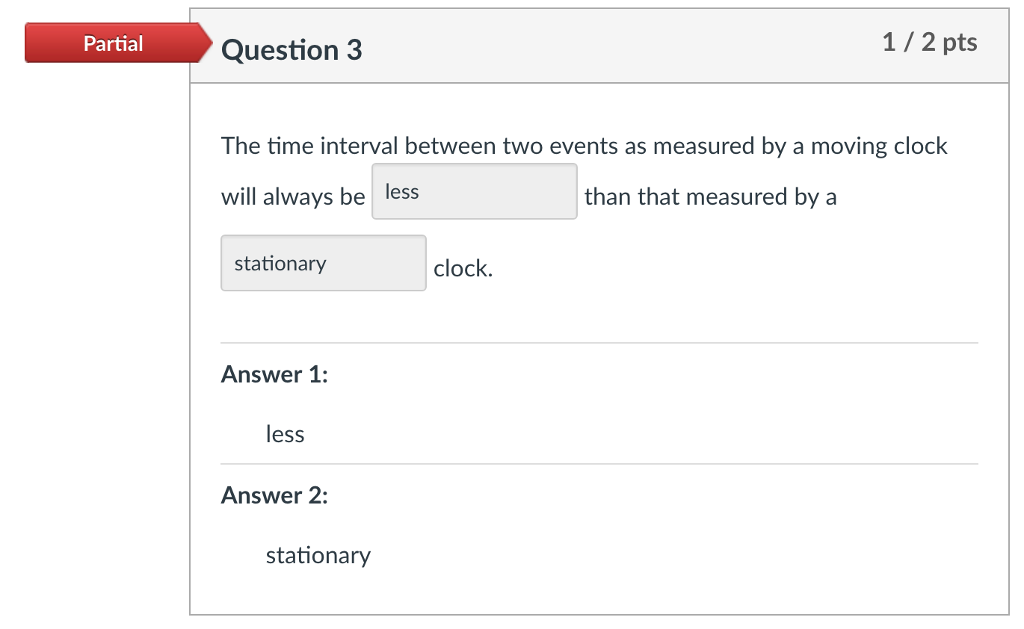1024x629 pixels.
Task: Click the divider line above Answer 1
Action: (x=598, y=341)
